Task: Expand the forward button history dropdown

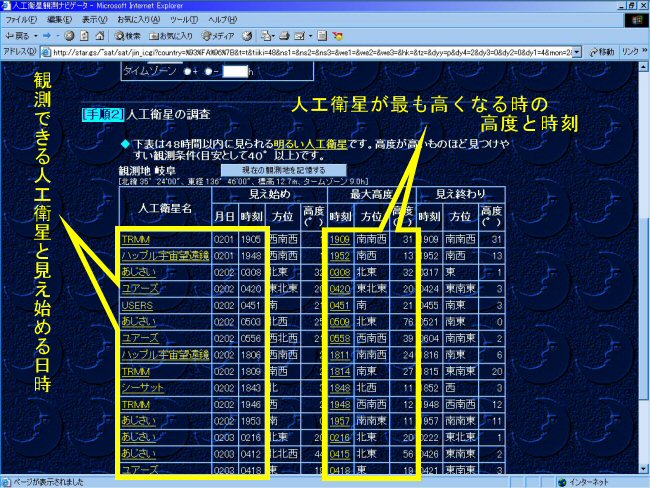Action: click(x=58, y=36)
